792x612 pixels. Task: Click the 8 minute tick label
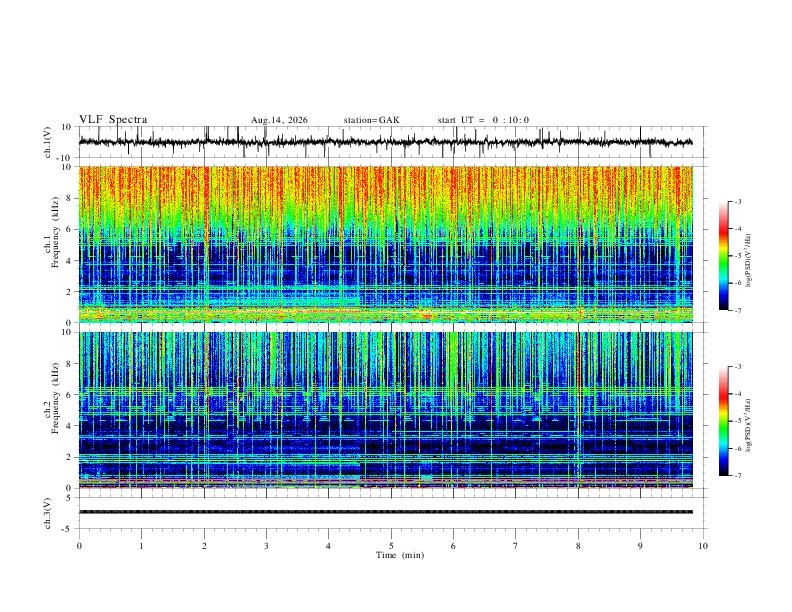coord(578,546)
